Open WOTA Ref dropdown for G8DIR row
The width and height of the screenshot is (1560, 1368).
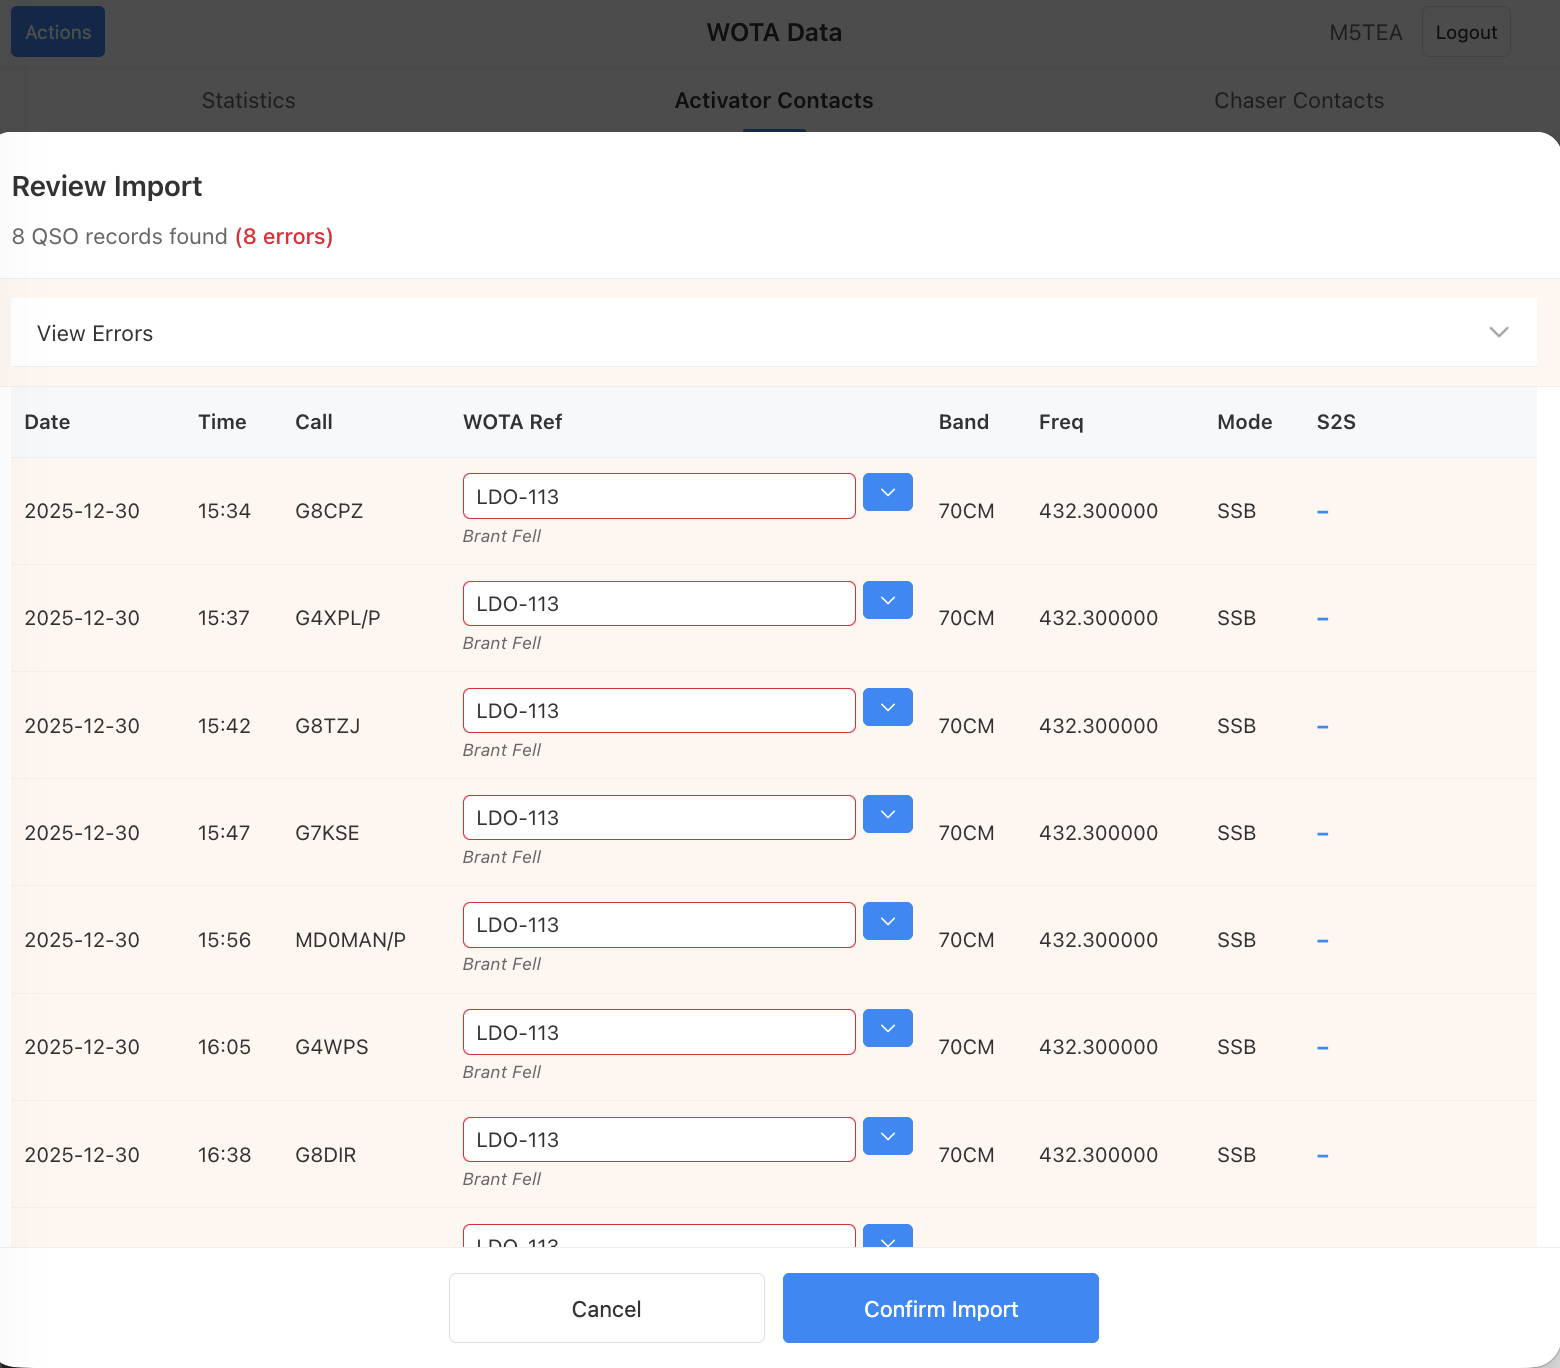coord(887,1136)
